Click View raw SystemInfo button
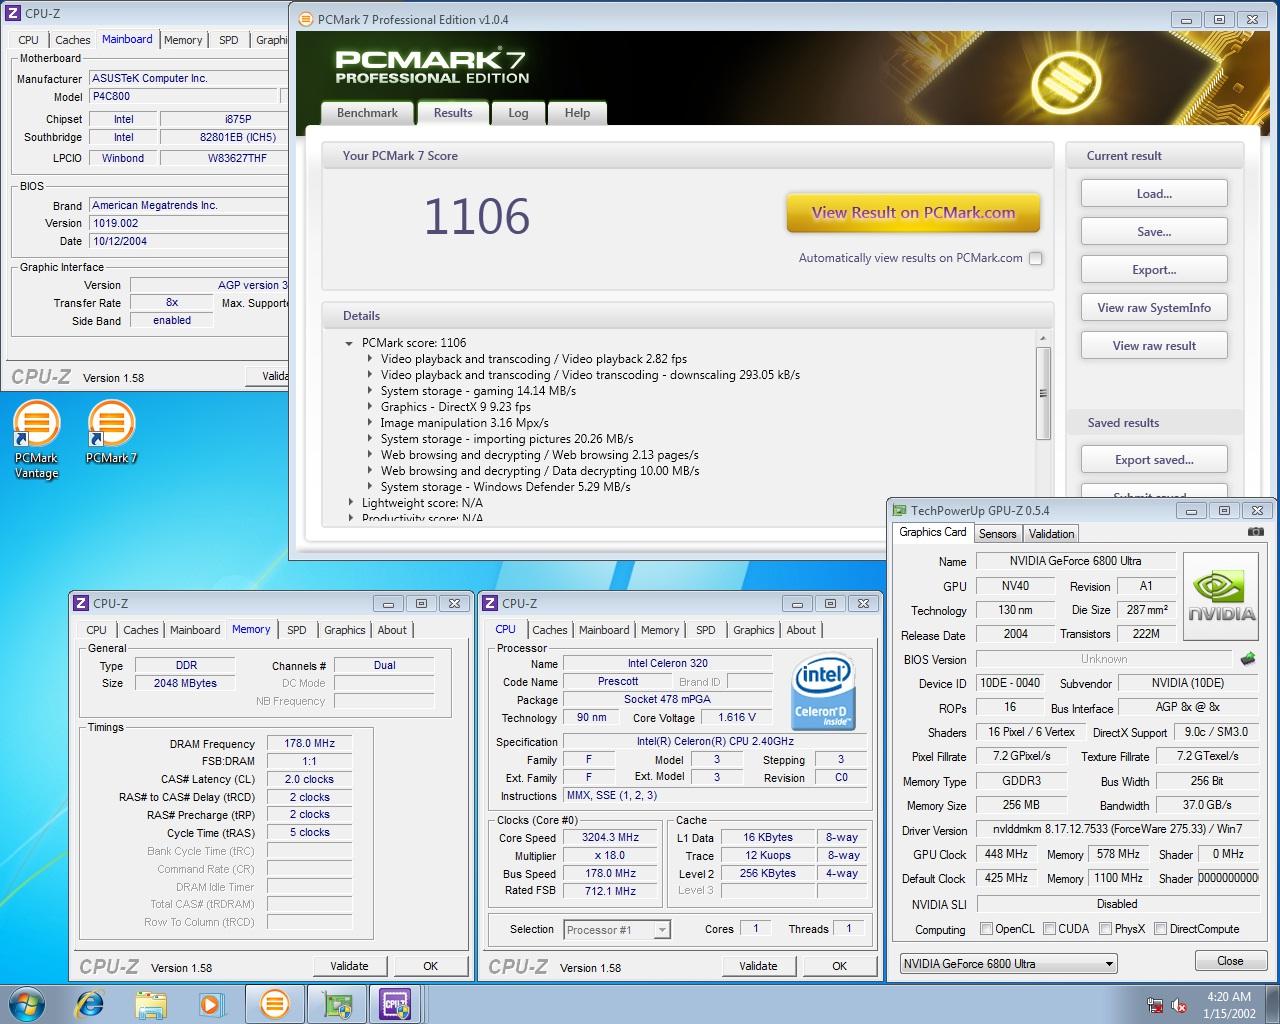1280x1024 pixels. click(1154, 308)
